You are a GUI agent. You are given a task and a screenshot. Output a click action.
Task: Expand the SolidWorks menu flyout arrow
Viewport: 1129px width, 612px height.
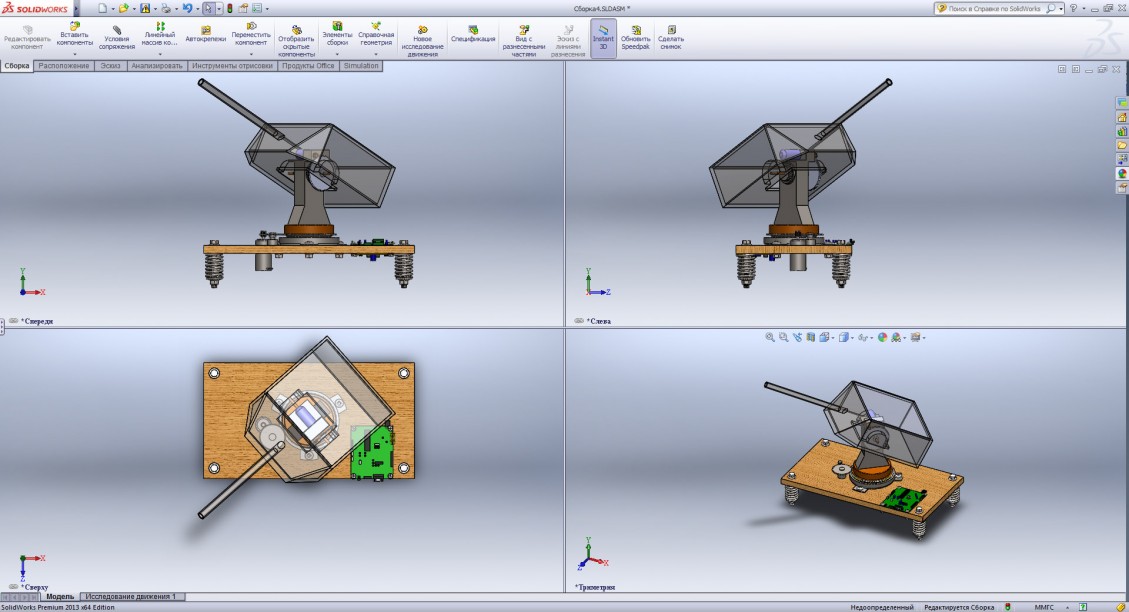click(x=76, y=9)
